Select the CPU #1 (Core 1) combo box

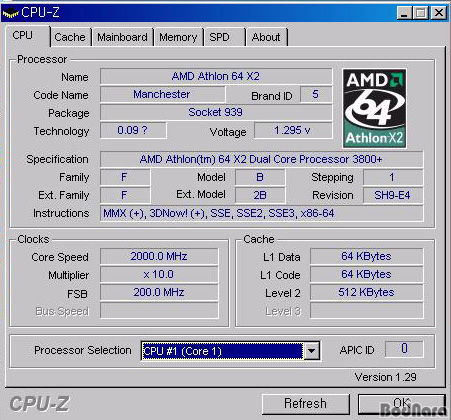pos(230,351)
